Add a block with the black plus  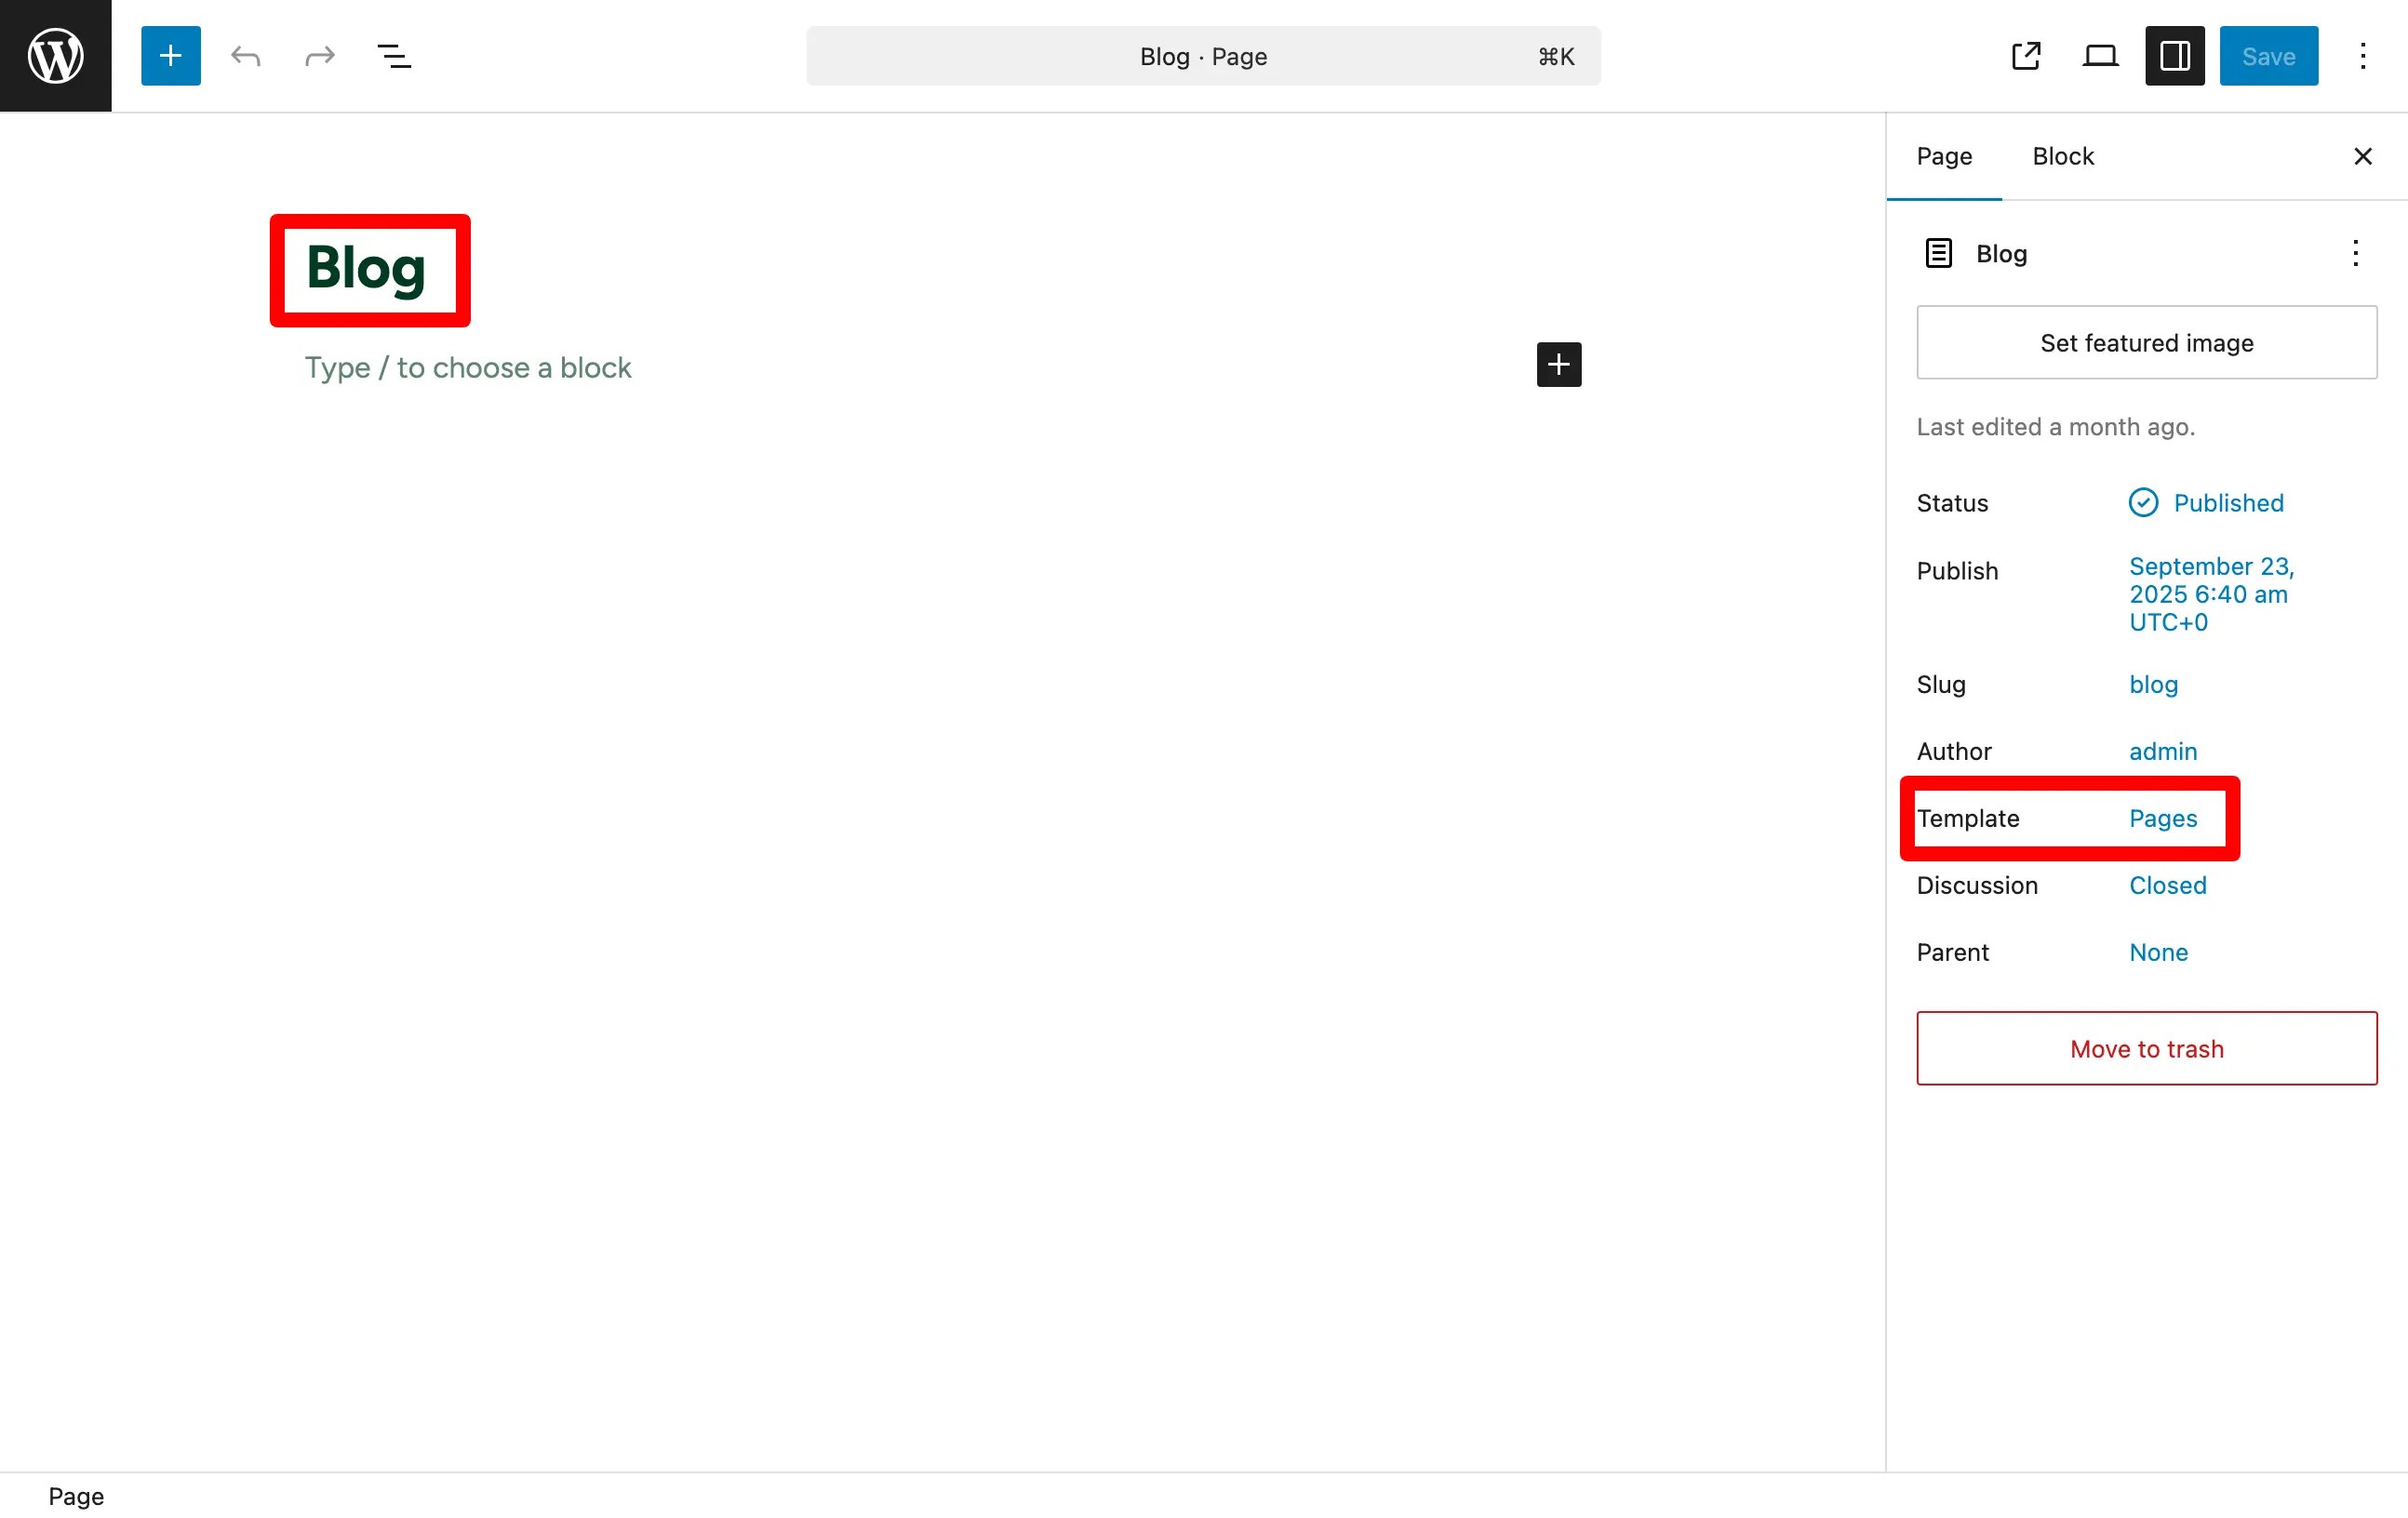(x=1558, y=364)
